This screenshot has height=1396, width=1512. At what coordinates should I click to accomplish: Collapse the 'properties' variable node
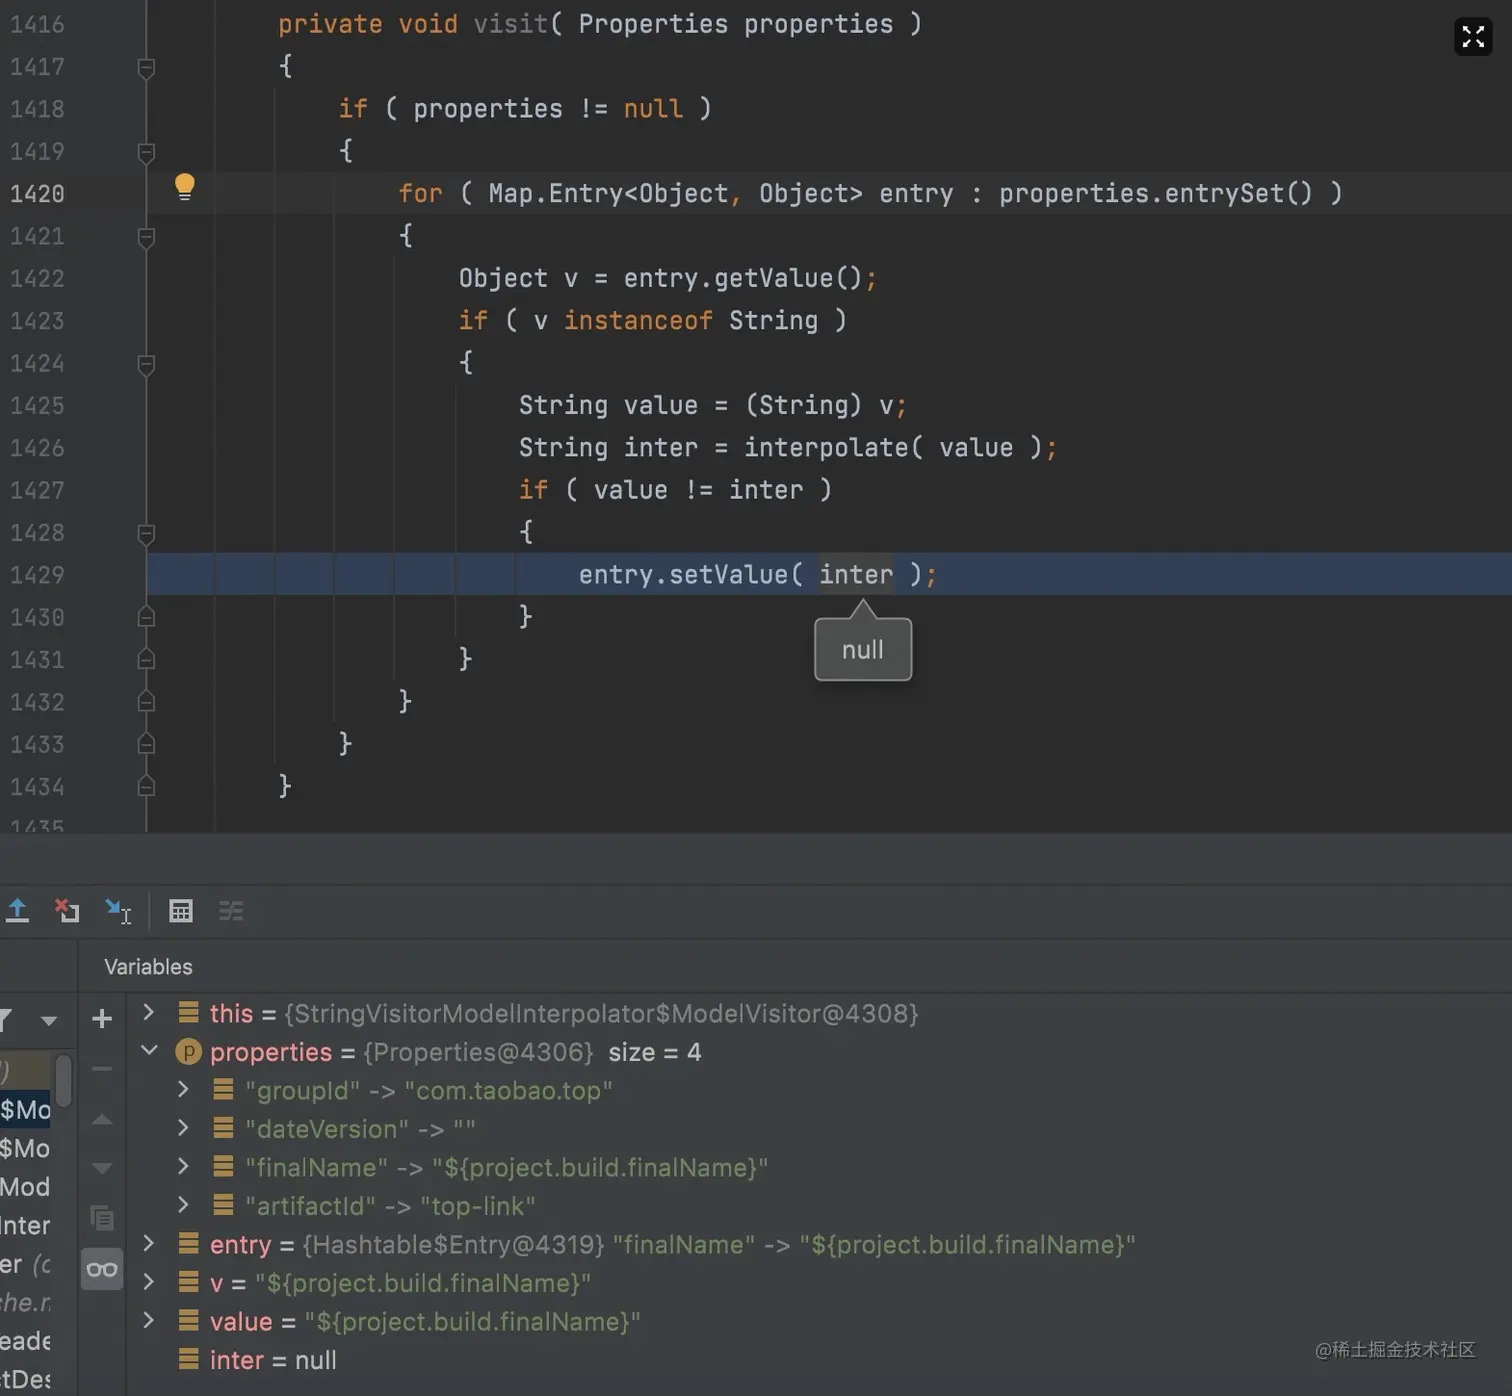[x=149, y=1050]
